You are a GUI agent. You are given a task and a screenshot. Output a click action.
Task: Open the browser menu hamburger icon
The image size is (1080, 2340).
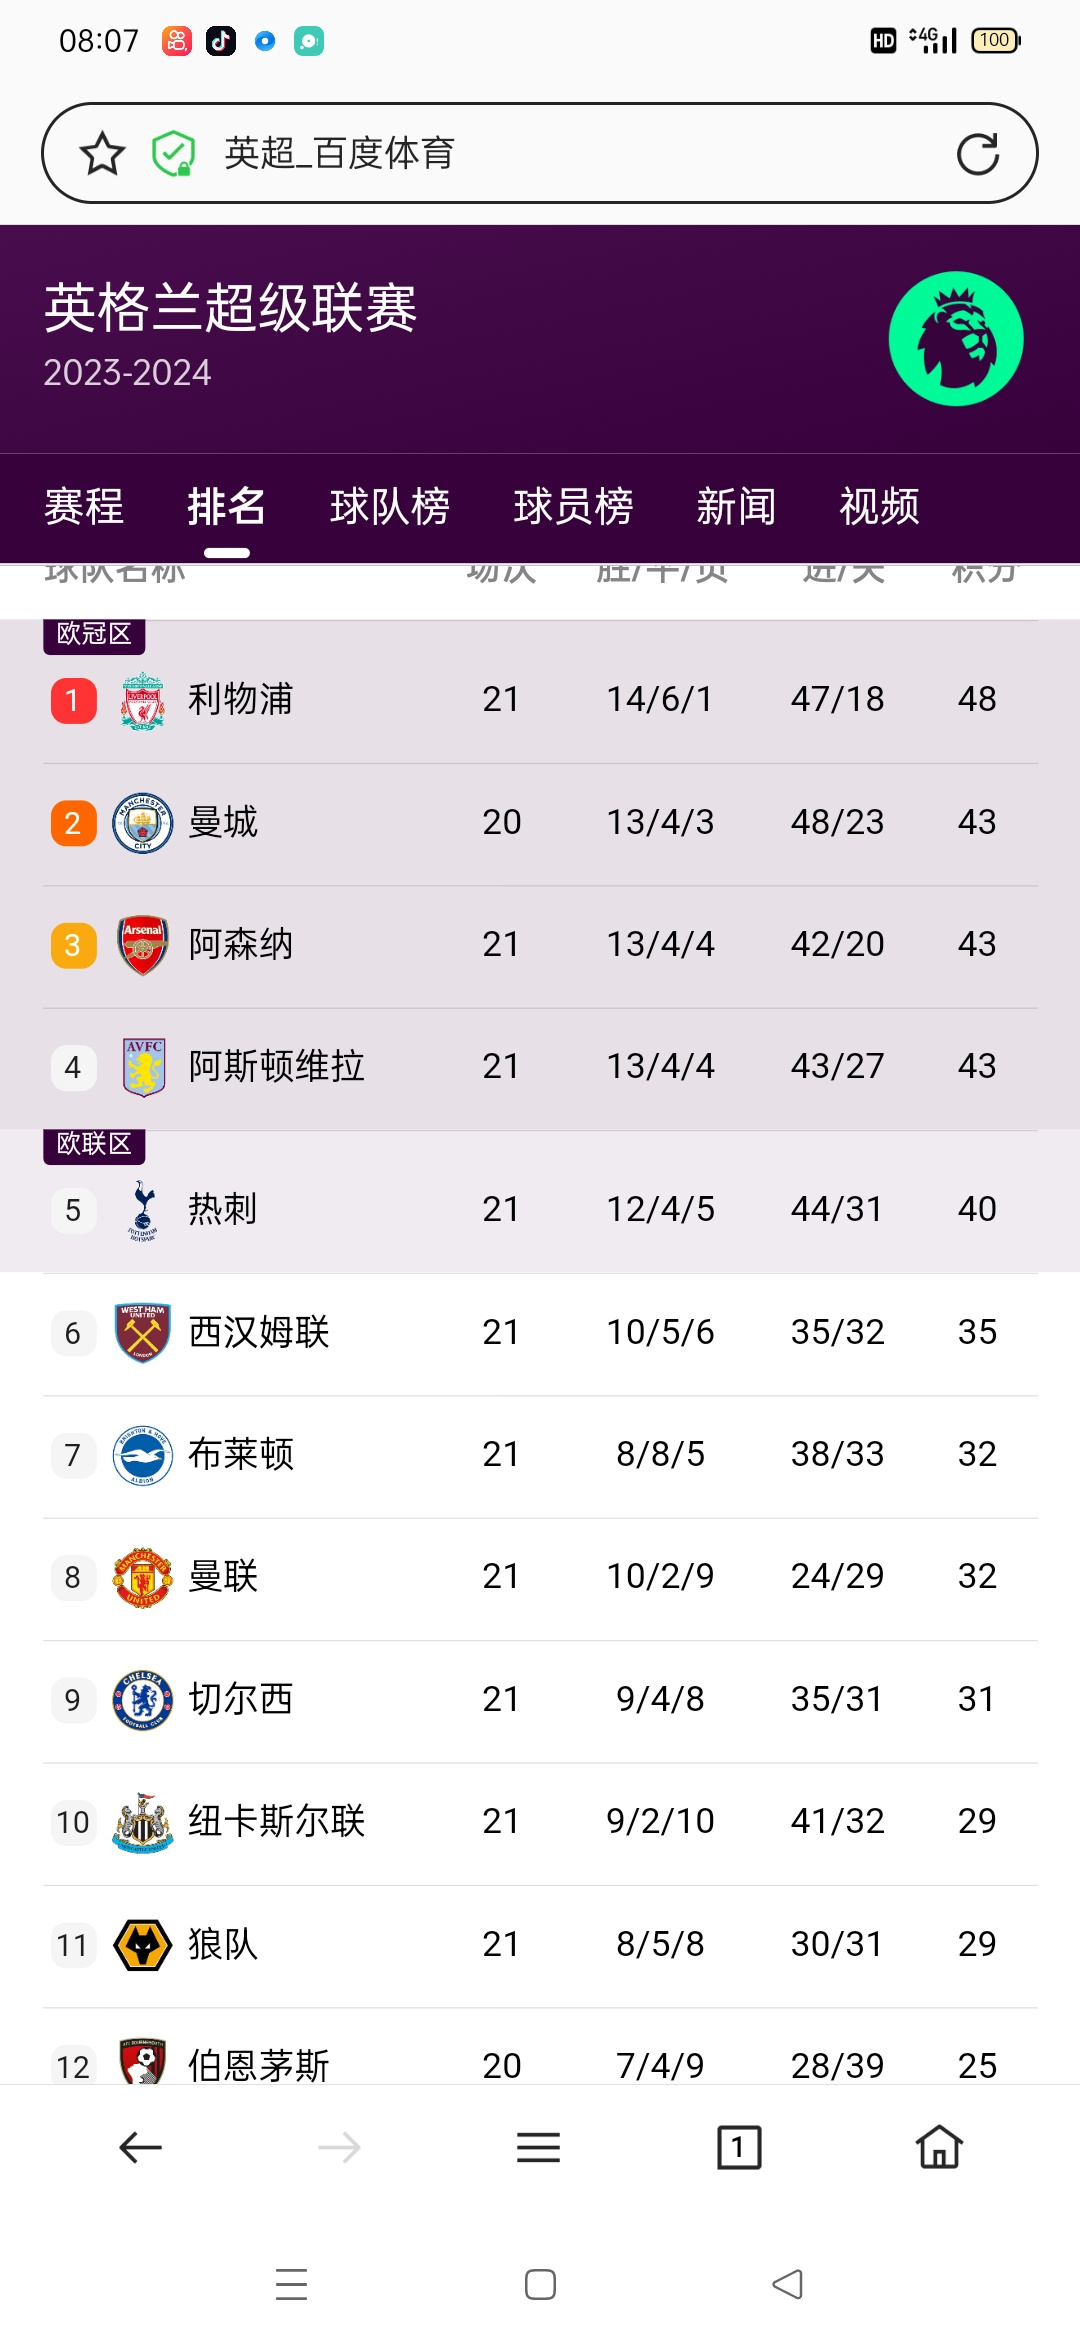tap(538, 2147)
